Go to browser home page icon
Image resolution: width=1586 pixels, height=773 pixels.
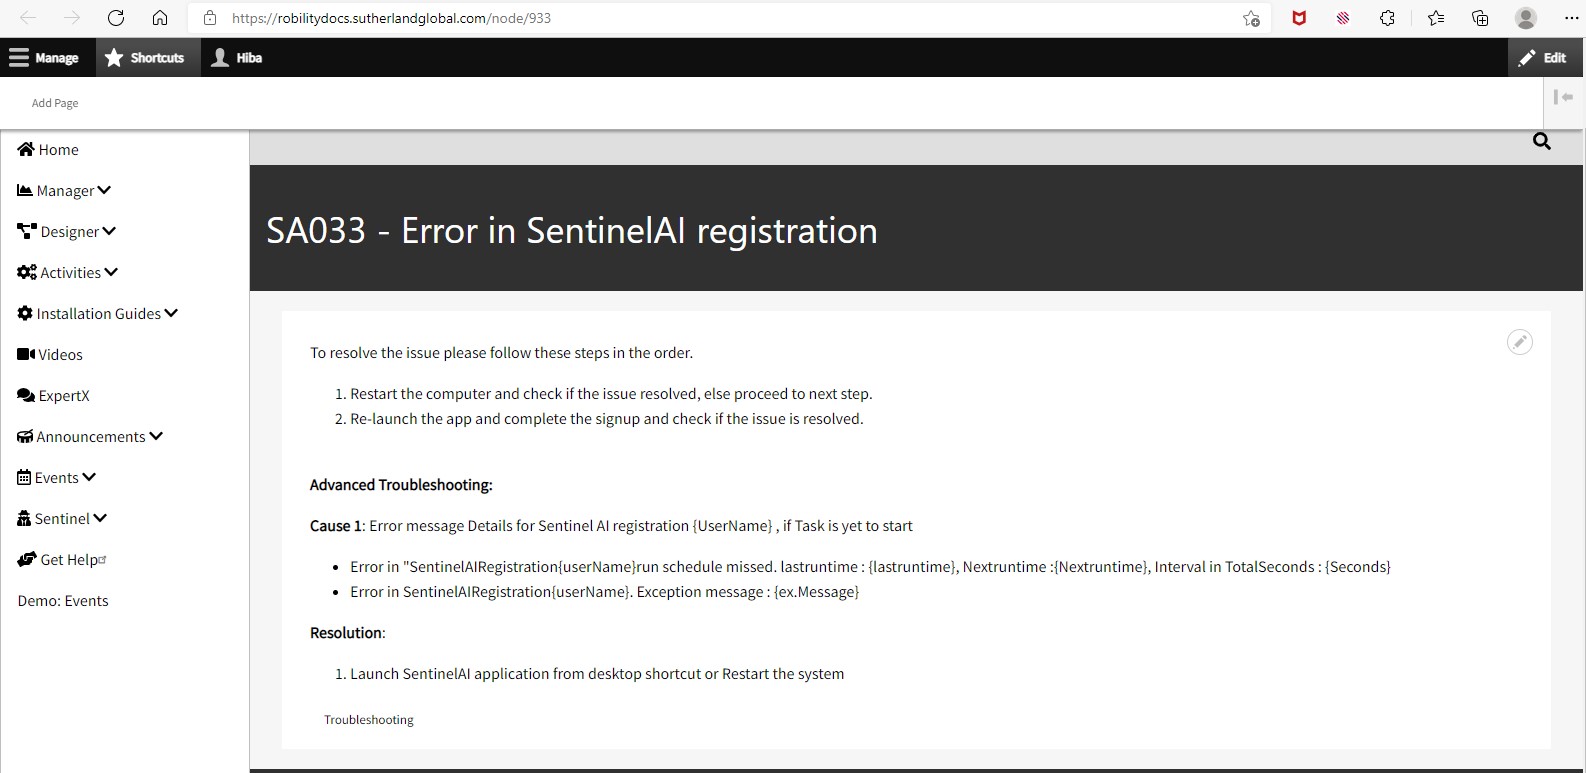pos(160,18)
